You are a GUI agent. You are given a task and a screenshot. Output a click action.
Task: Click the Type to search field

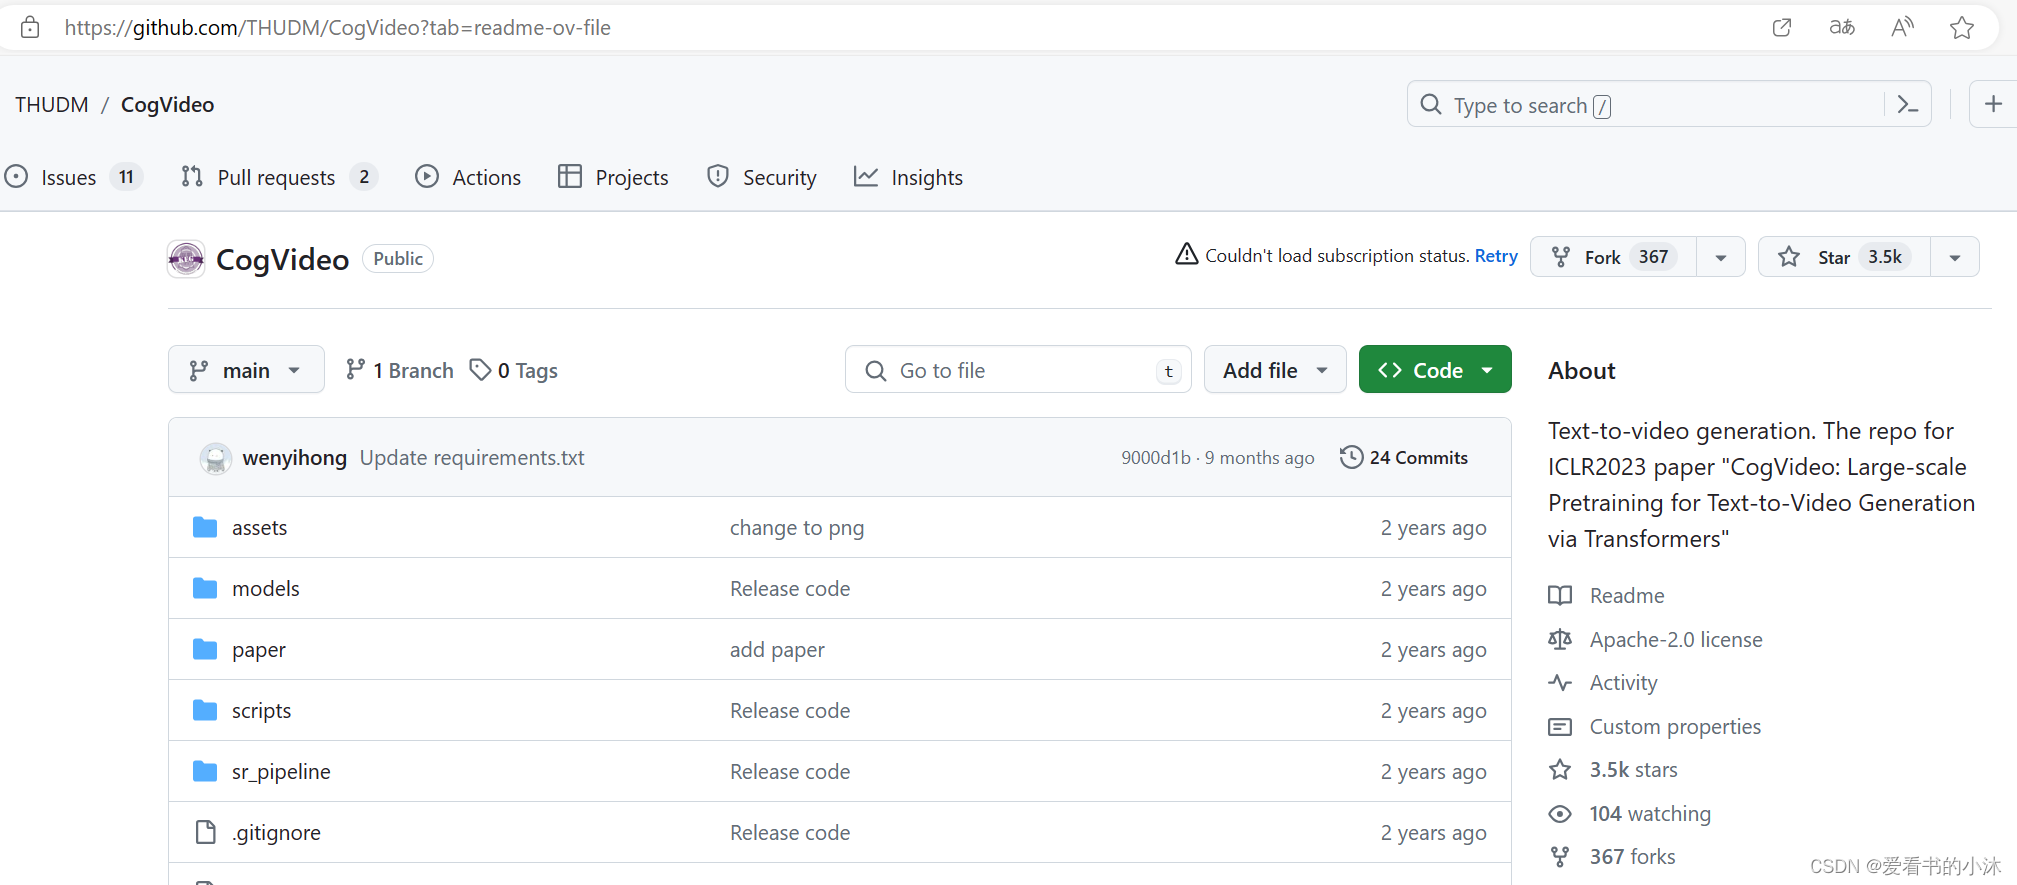(x=1668, y=104)
